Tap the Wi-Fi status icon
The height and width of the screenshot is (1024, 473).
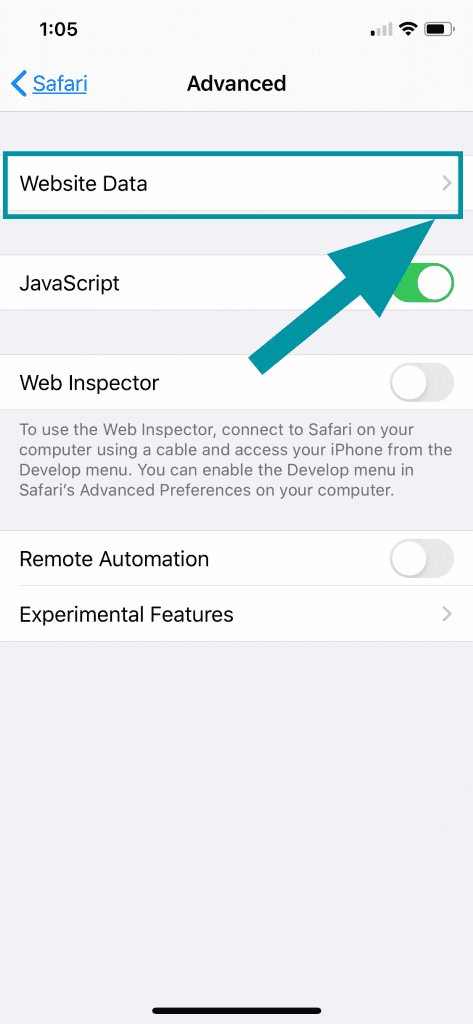pyautogui.click(x=409, y=29)
